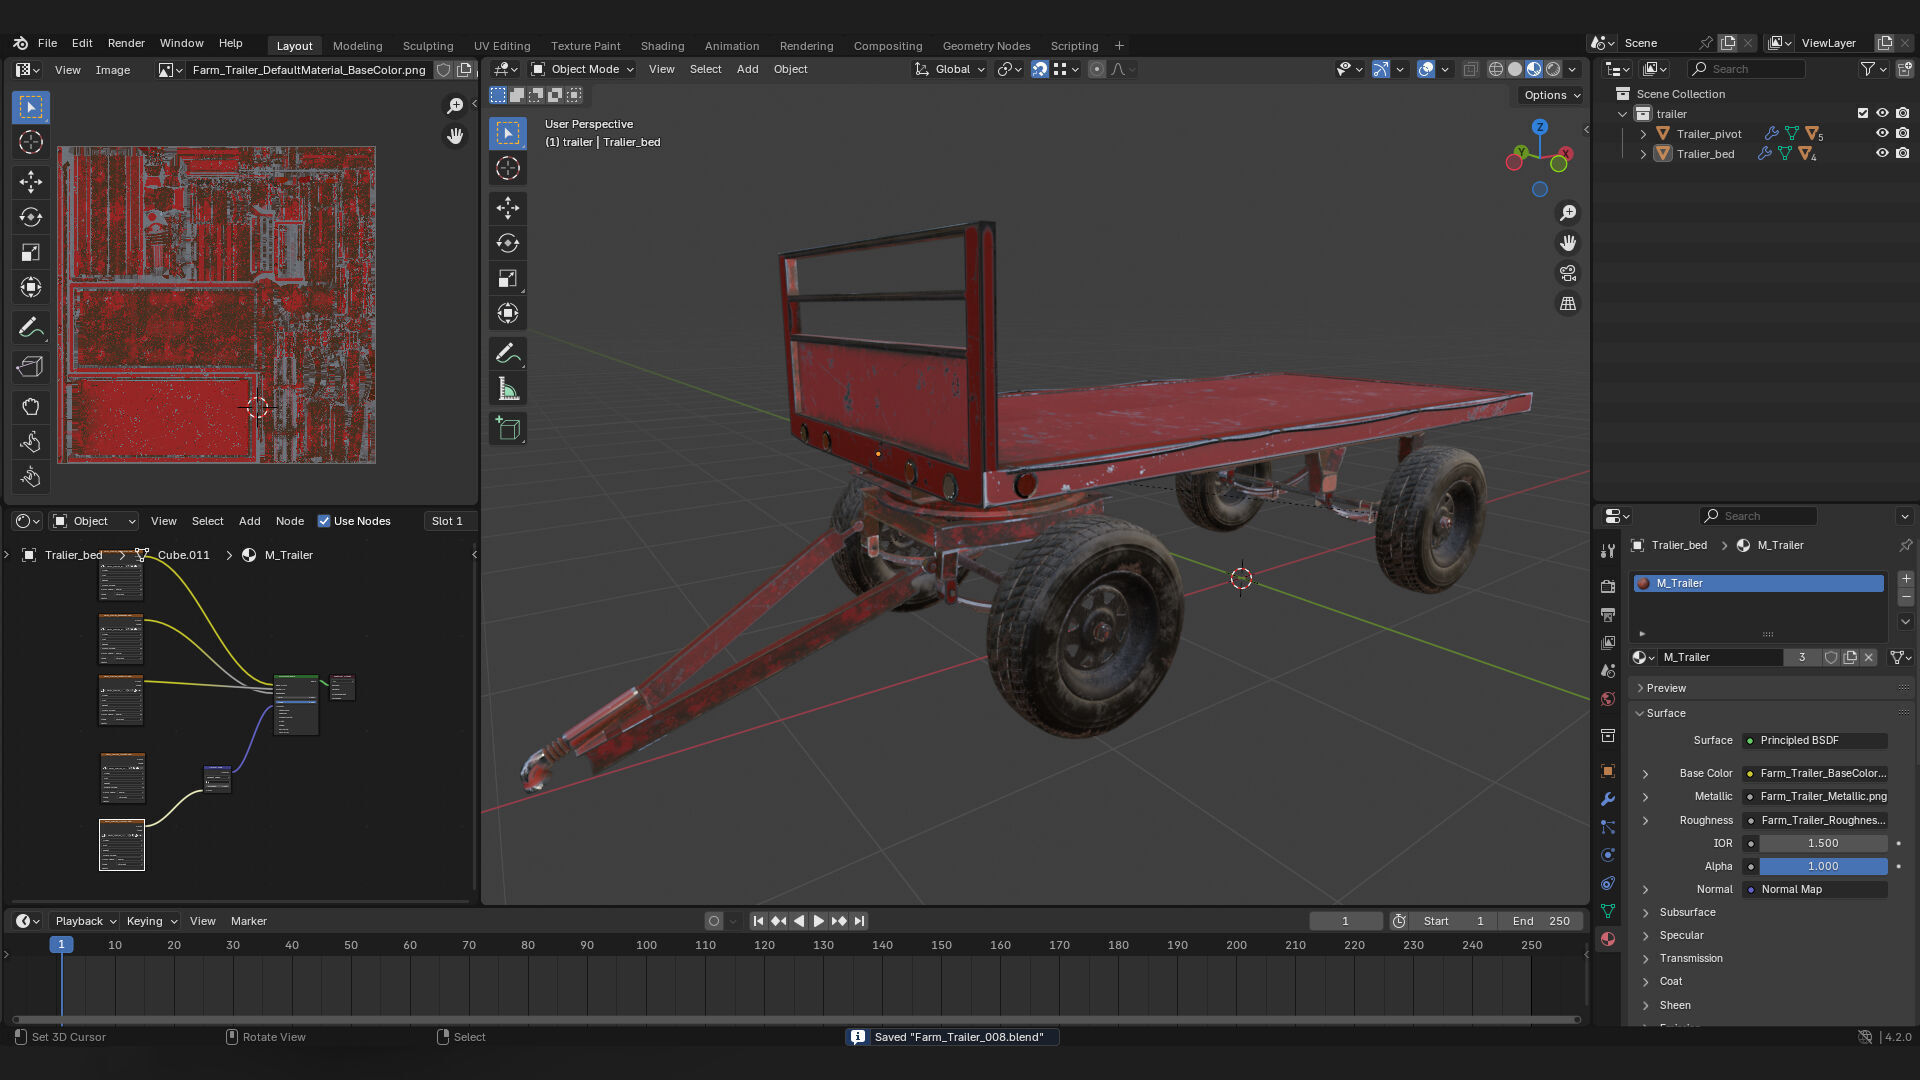The height and width of the screenshot is (1080, 1920).
Task: Open the Node menu in shader editor
Action: (290, 521)
